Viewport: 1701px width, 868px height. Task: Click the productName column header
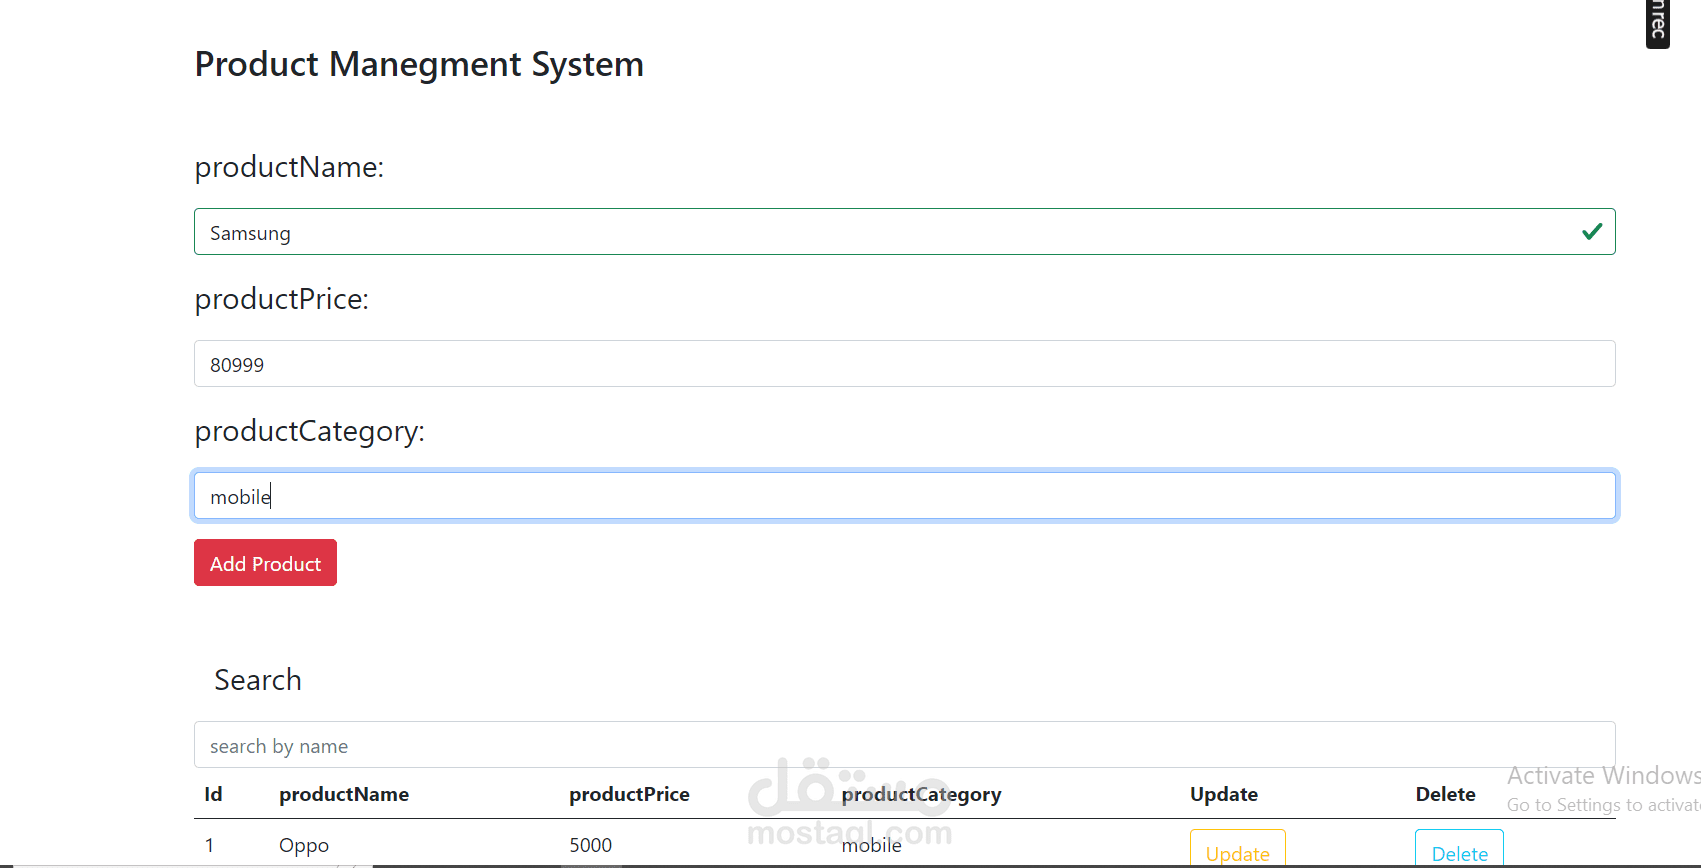coord(344,794)
